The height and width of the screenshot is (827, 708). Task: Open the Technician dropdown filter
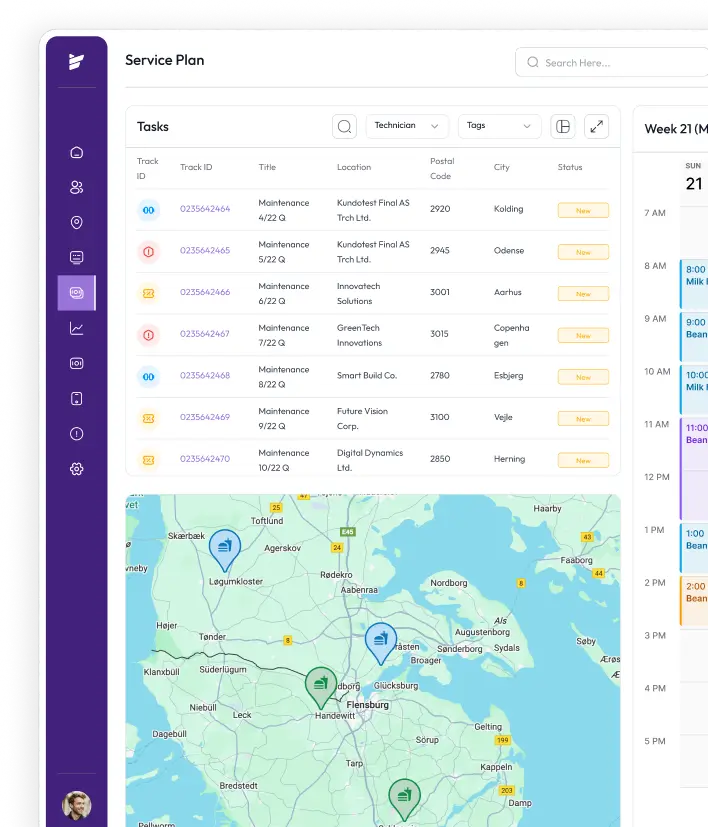(x=407, y=126)
